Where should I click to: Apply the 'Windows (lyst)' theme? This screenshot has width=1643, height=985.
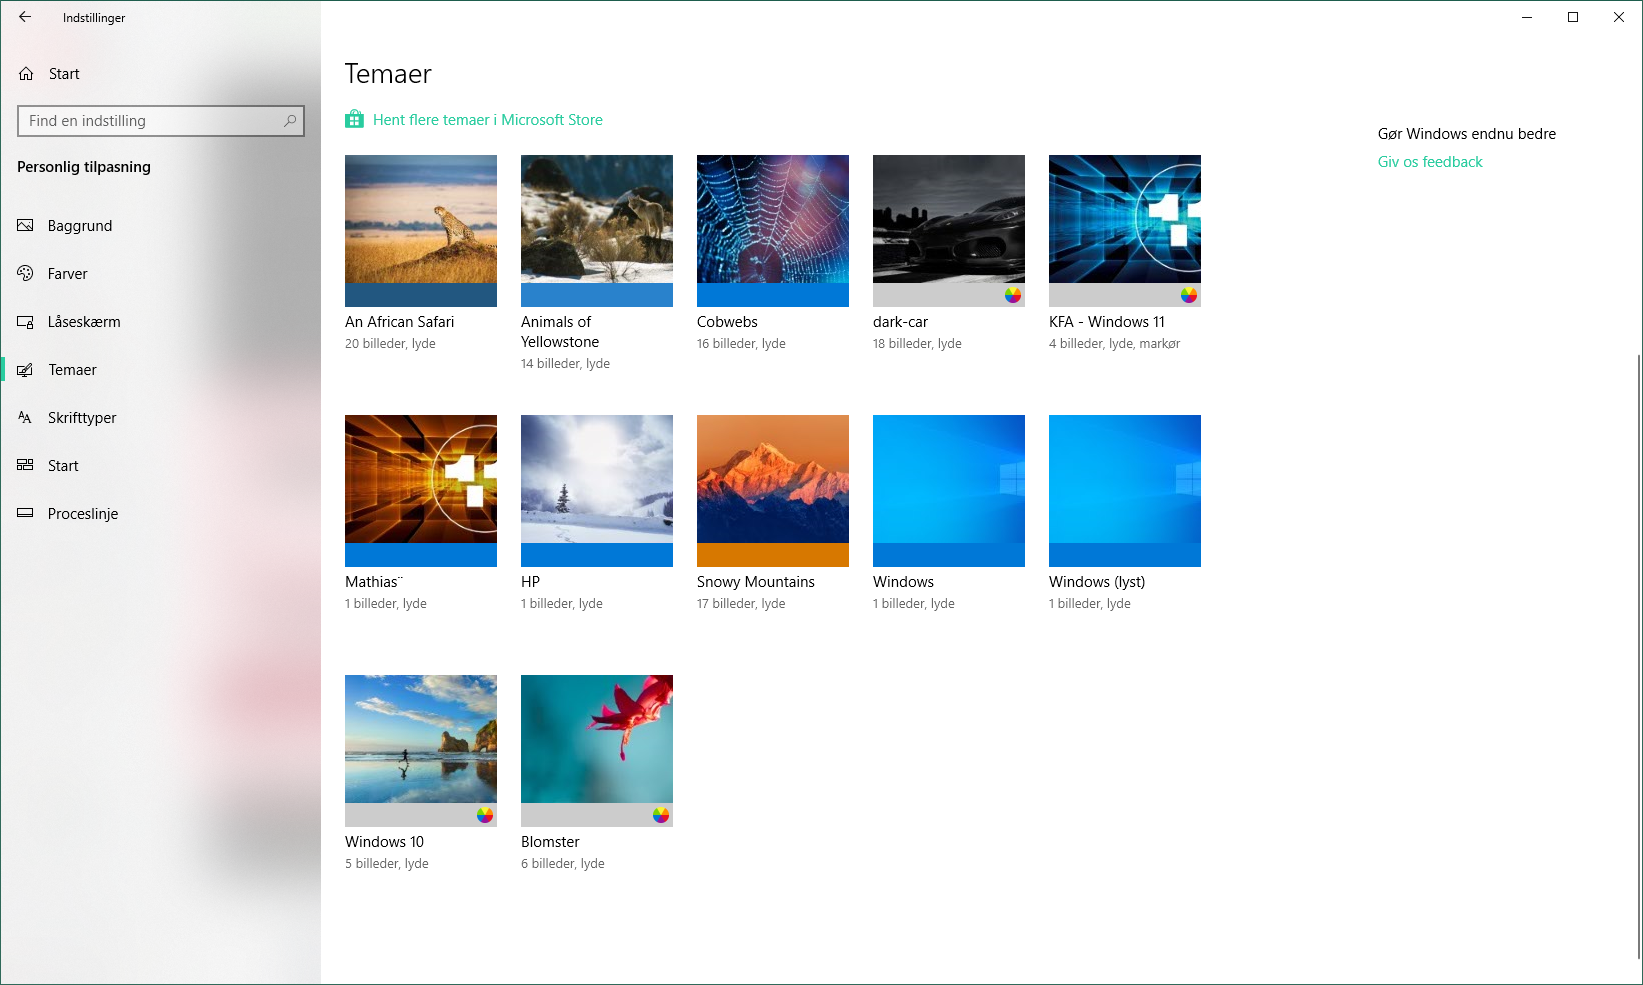tap(1124, 490)
